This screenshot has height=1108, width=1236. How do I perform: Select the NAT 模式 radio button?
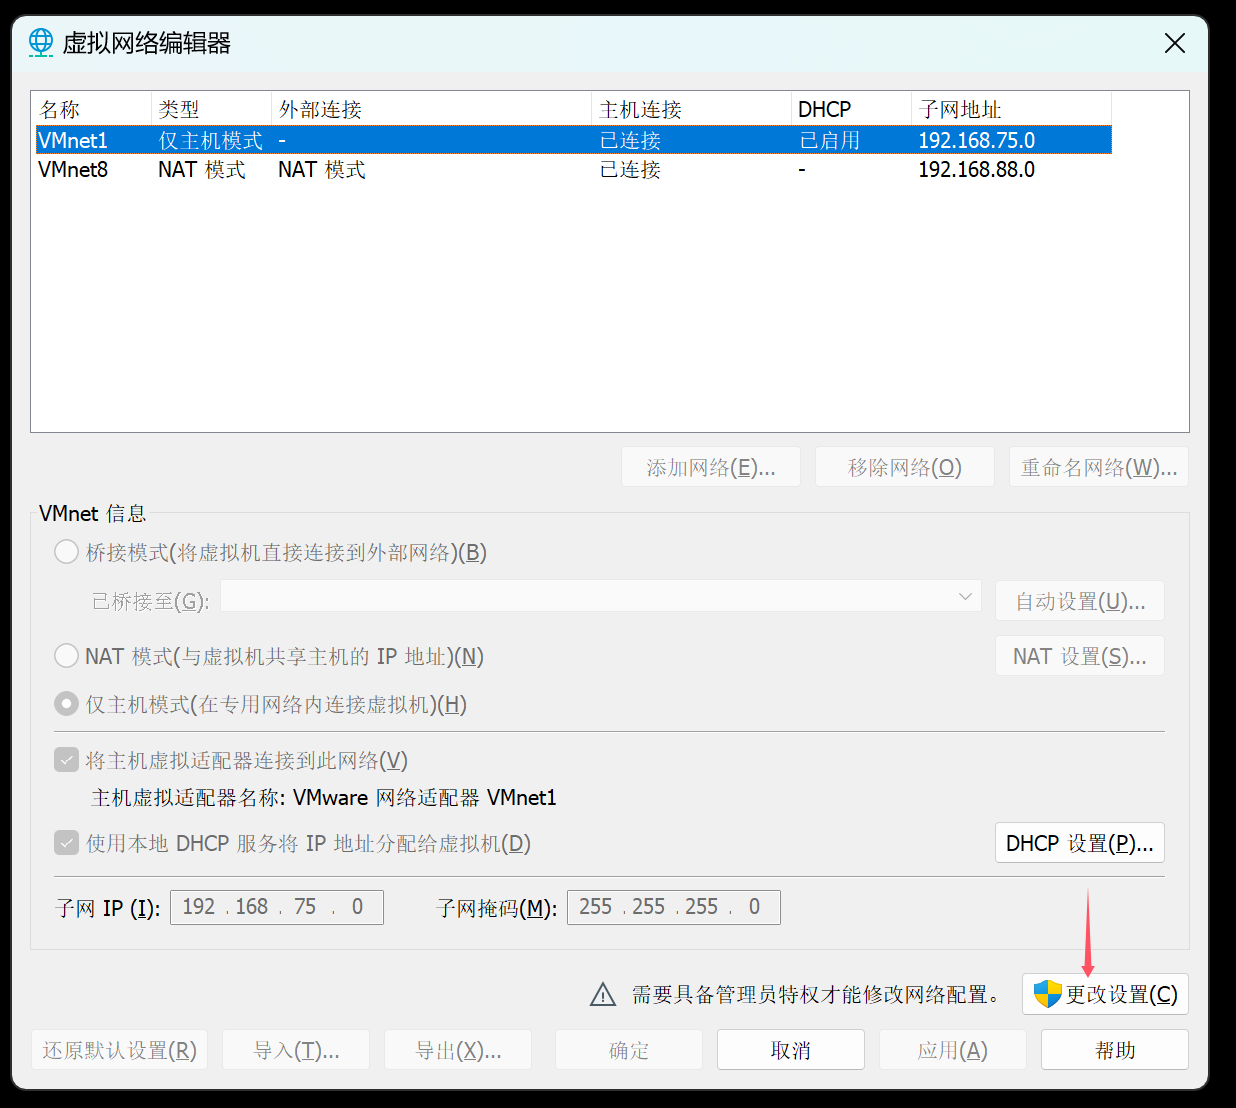coord(66,656)
